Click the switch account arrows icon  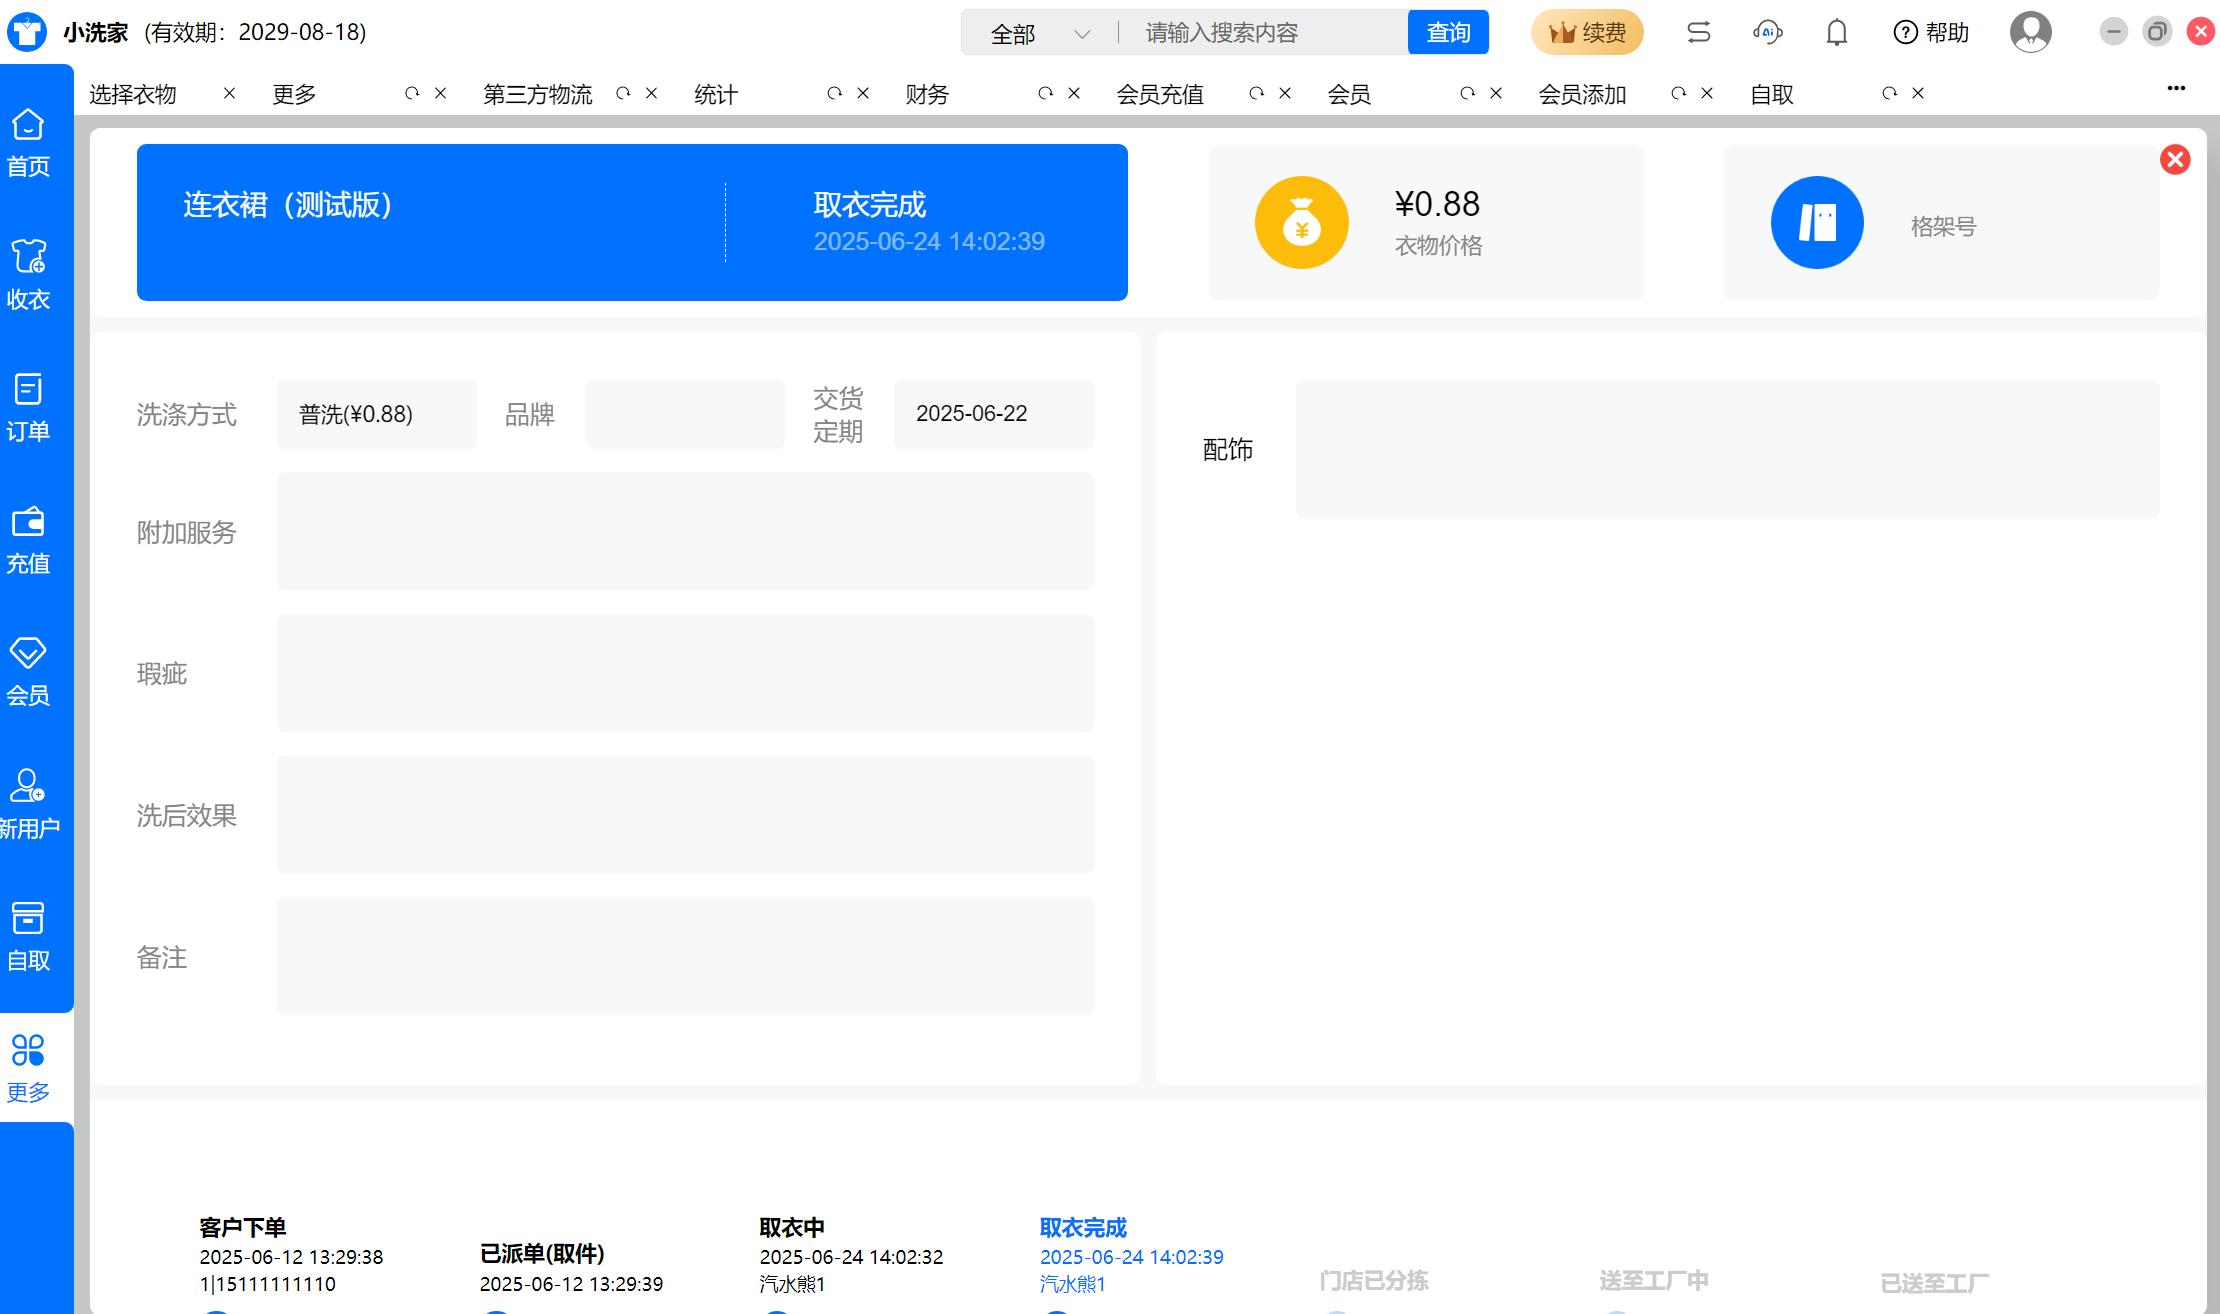point(1698,33)
